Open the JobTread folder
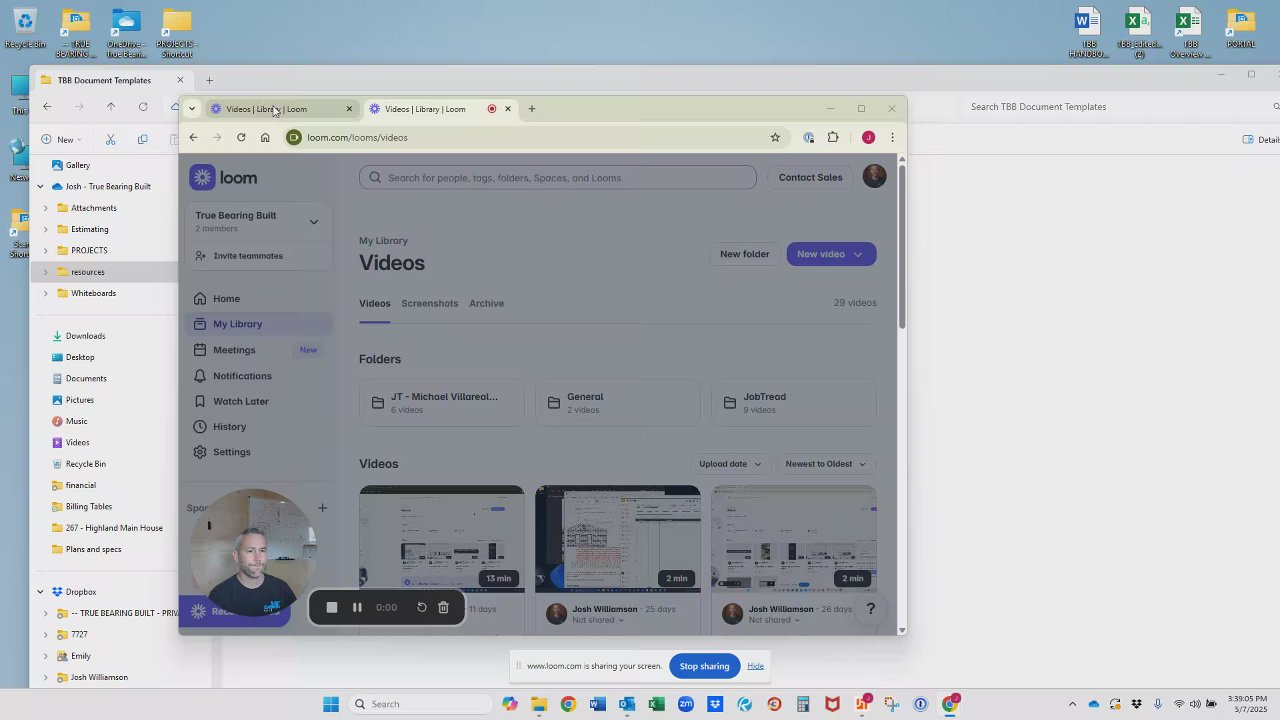 tap(793, 403)
